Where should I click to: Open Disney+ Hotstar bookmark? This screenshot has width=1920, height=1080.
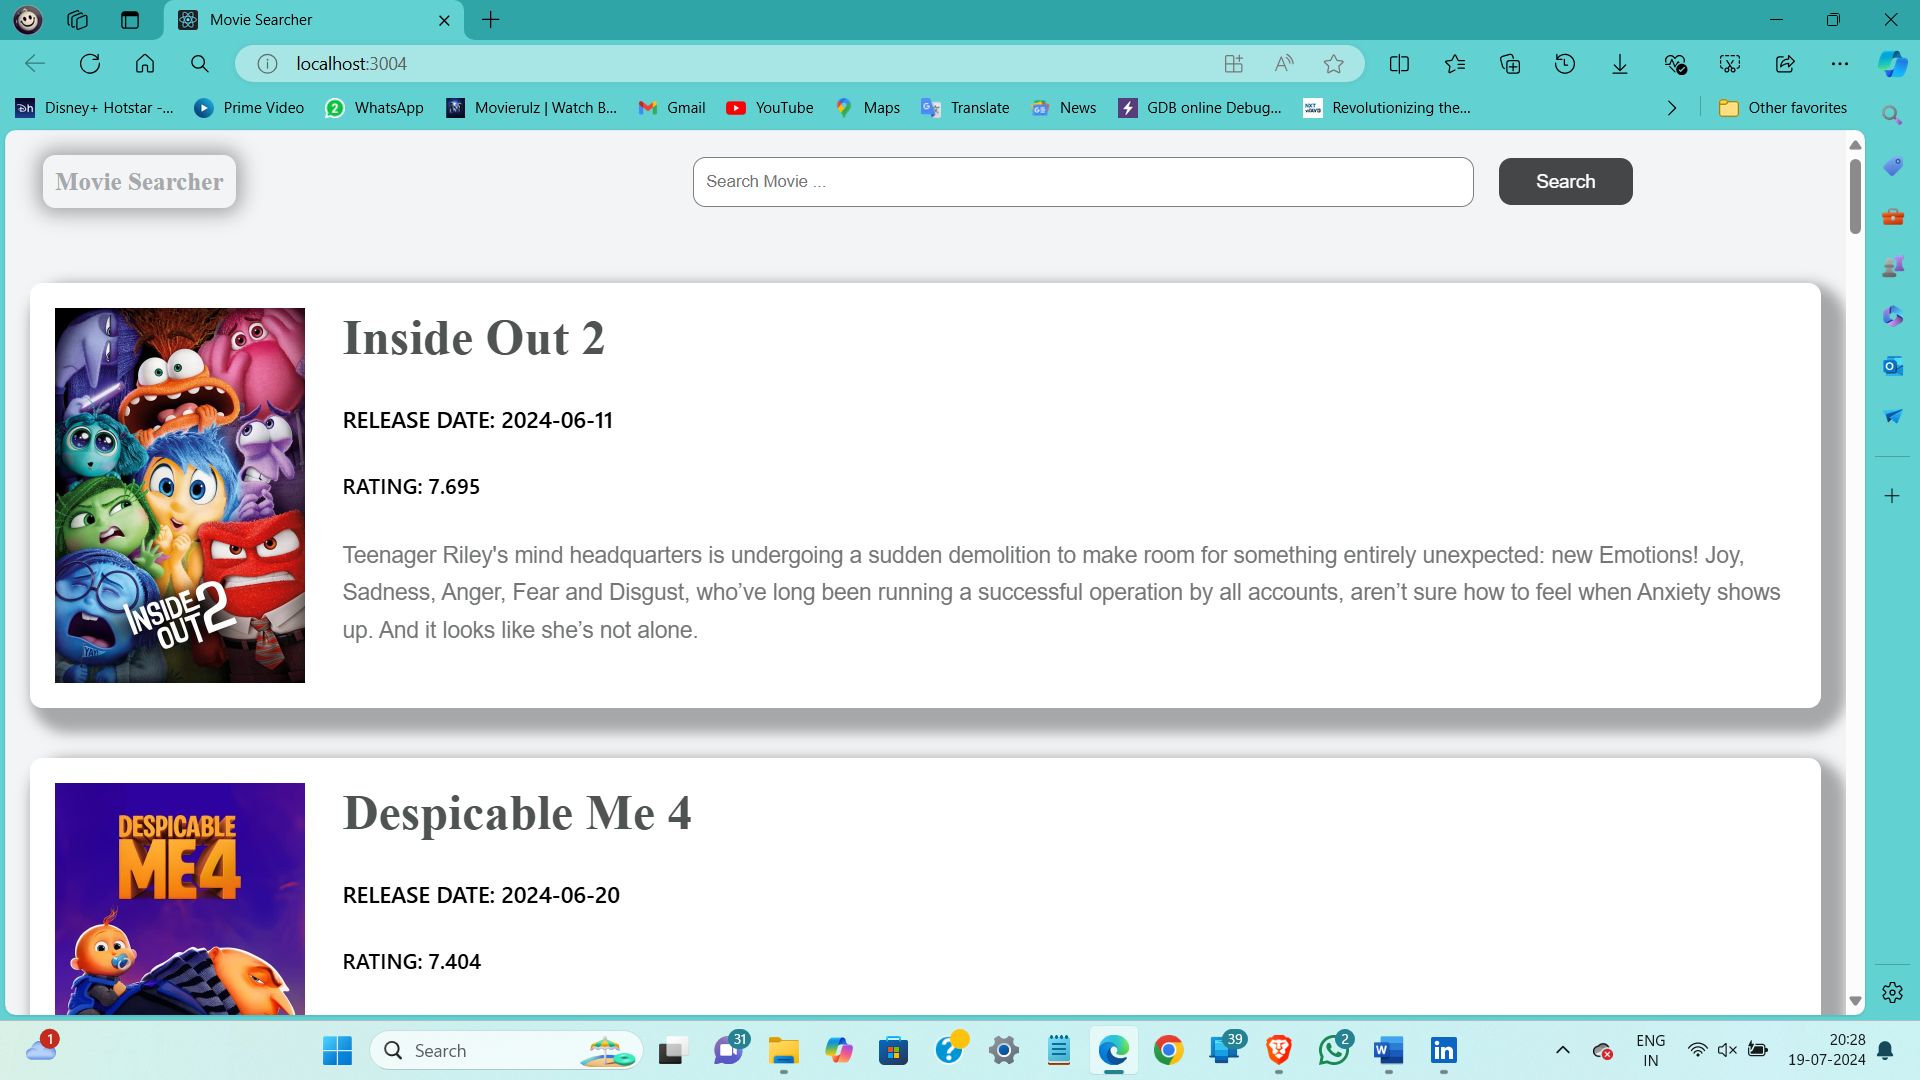pyautogui.click(x=95, y=108)
